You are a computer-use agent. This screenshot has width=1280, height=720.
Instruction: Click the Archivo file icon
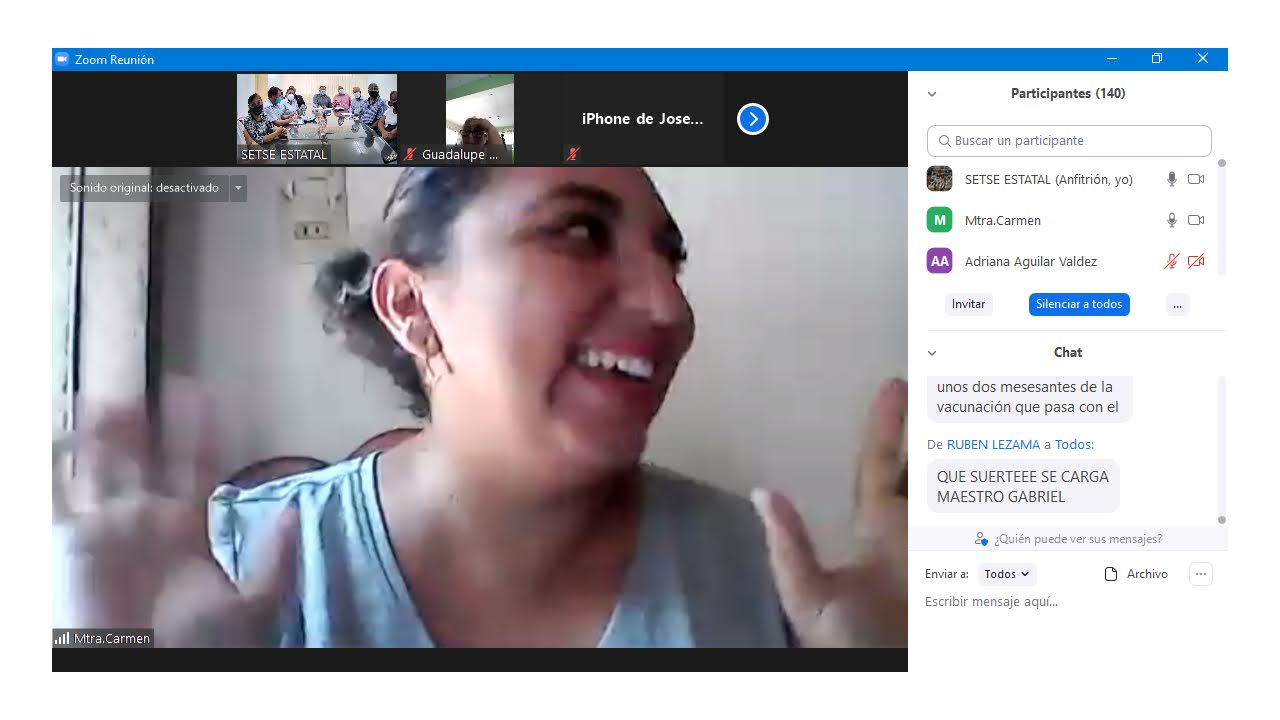tap(1110, 574)
